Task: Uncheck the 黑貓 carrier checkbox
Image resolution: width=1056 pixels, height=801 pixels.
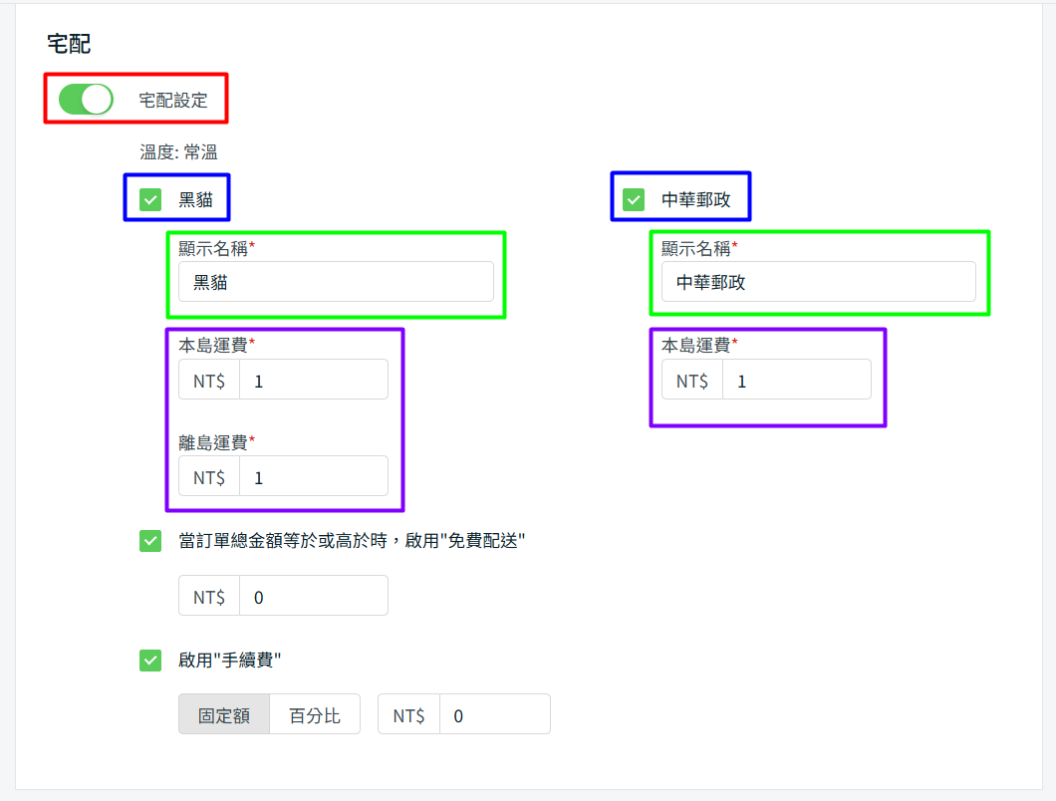Action: click(x=151, y=200)
